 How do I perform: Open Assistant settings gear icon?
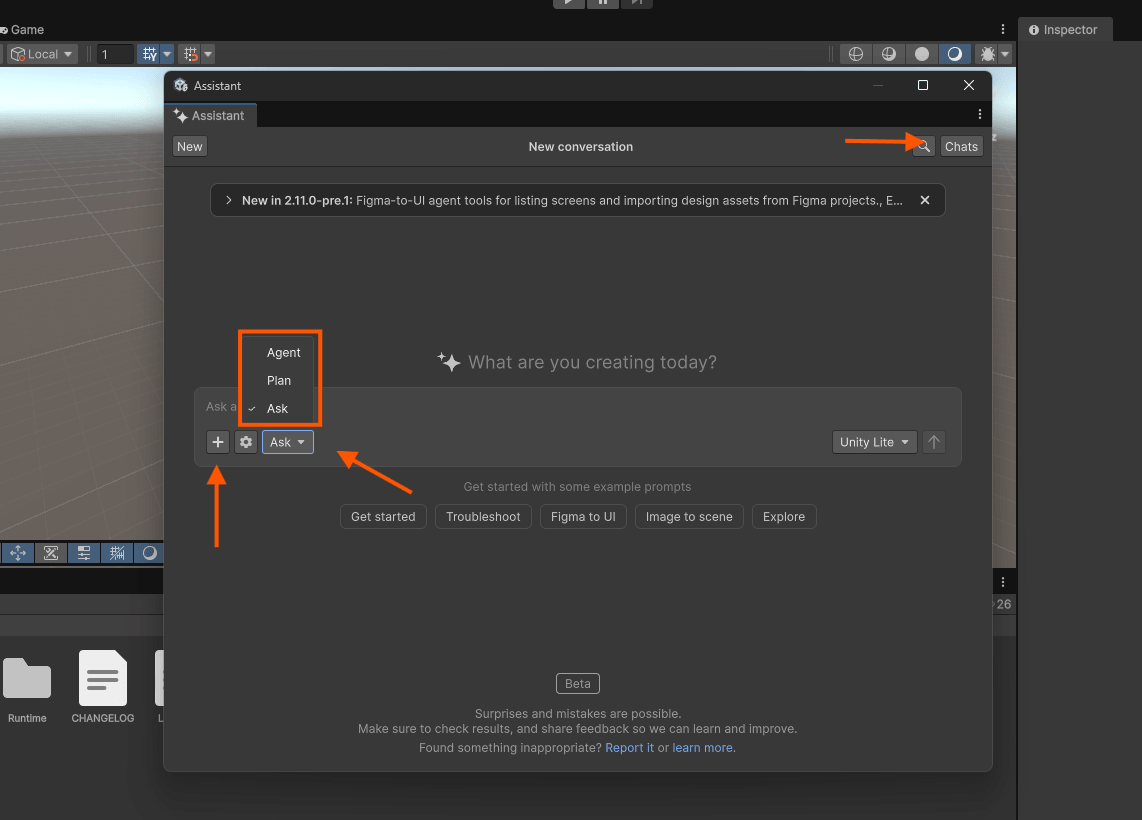tap(246, 442)
